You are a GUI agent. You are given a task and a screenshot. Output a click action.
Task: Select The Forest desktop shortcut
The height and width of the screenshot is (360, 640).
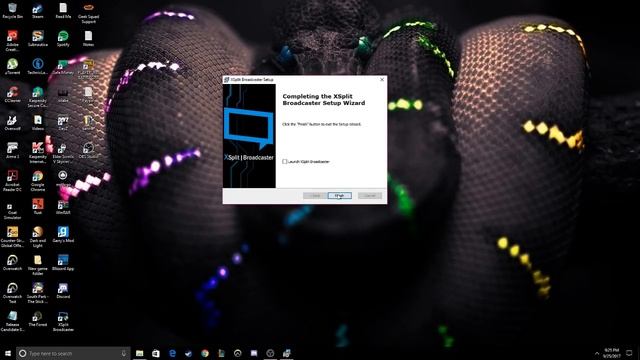38,319
